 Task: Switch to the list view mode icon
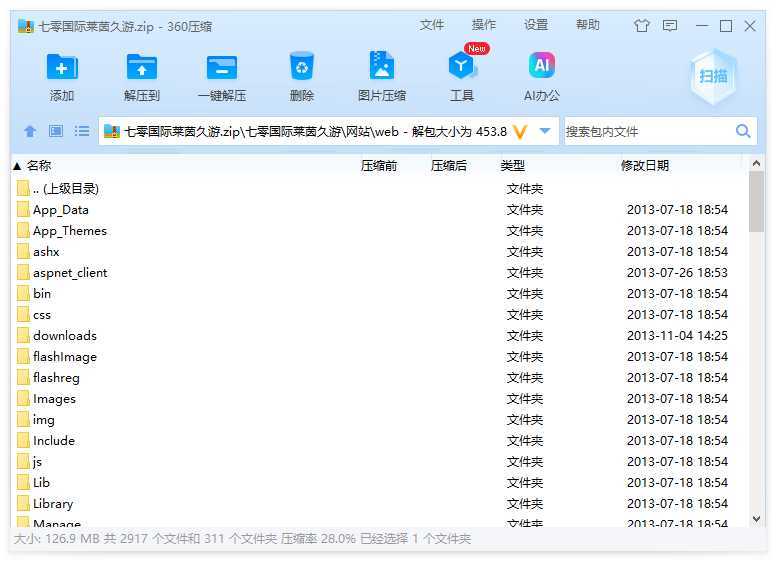point(82,131)
